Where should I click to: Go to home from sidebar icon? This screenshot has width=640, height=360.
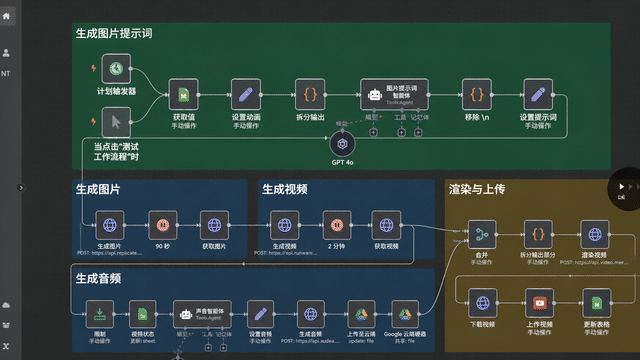point(6,16)
